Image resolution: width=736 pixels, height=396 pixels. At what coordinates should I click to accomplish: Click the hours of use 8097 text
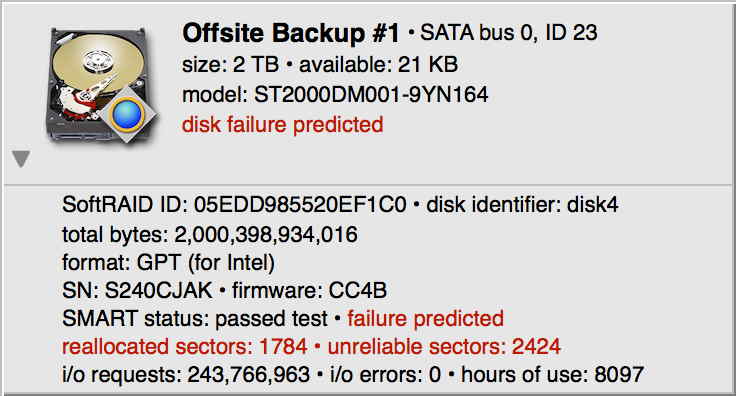tap(552, 375)
